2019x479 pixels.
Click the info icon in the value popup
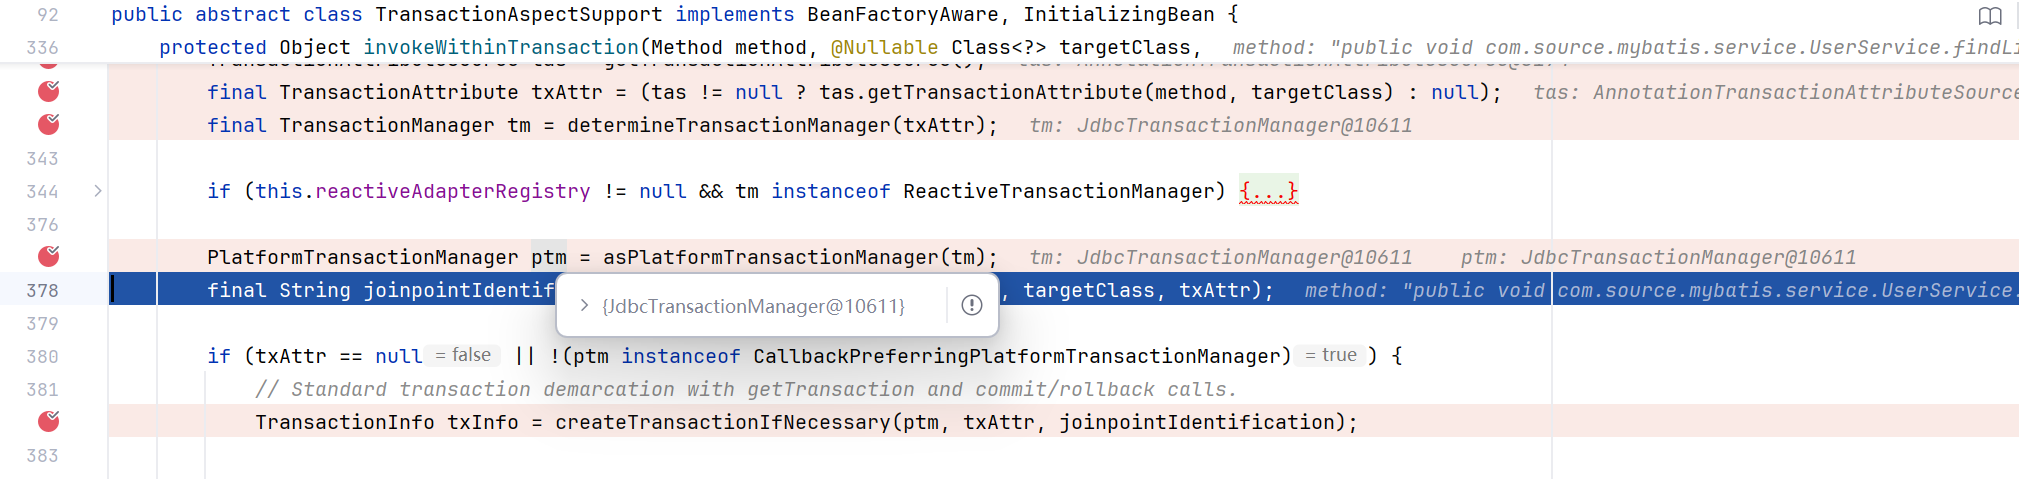click(x=972, y=306)
